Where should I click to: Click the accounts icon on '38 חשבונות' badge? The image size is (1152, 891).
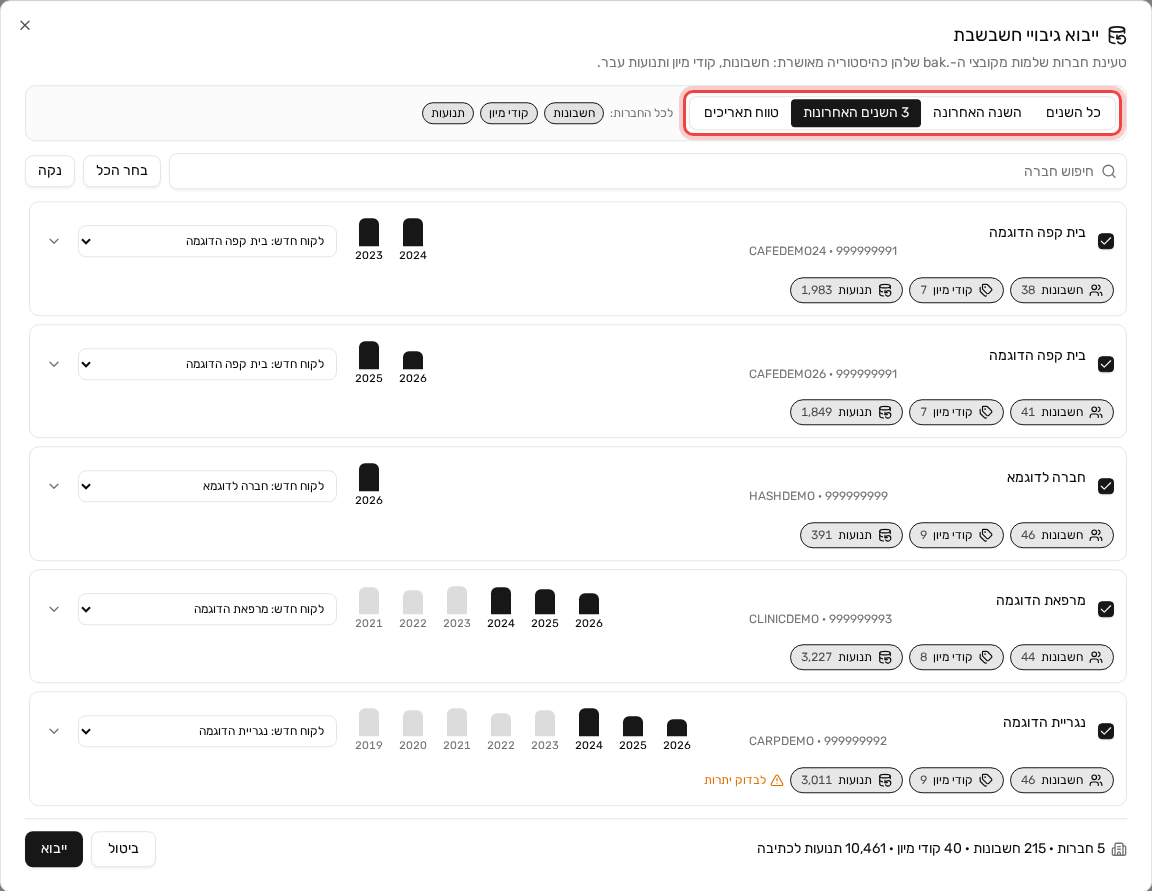point(1096,290)
